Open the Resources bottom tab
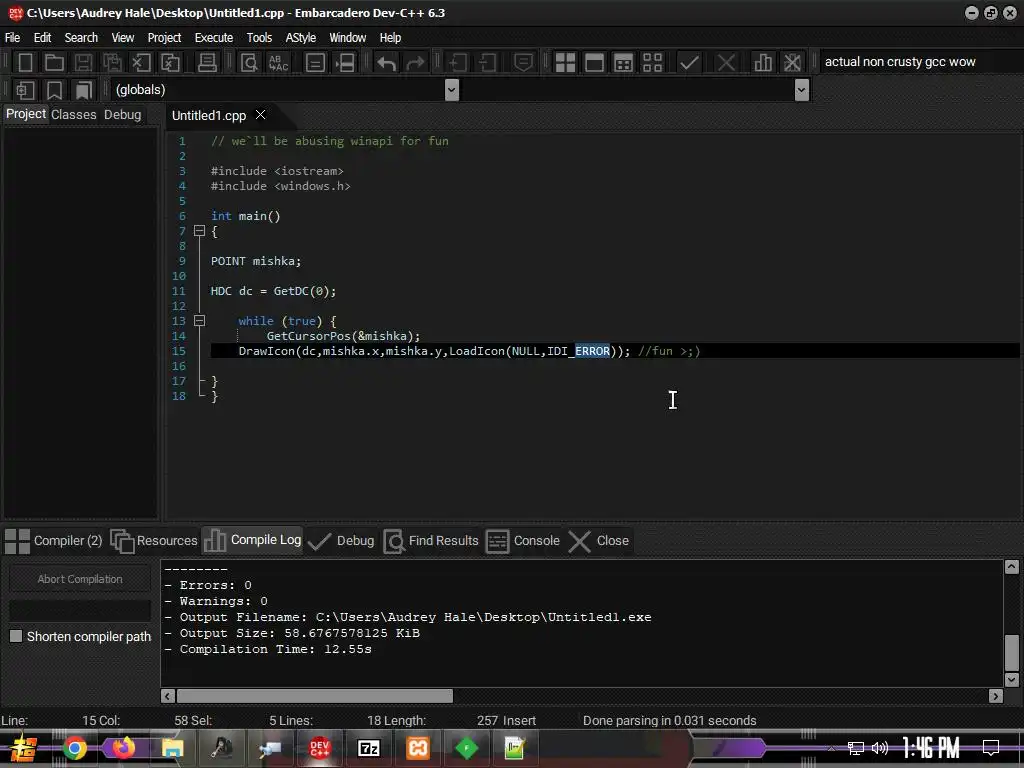The image size is (1024, 768). (154, 541)
